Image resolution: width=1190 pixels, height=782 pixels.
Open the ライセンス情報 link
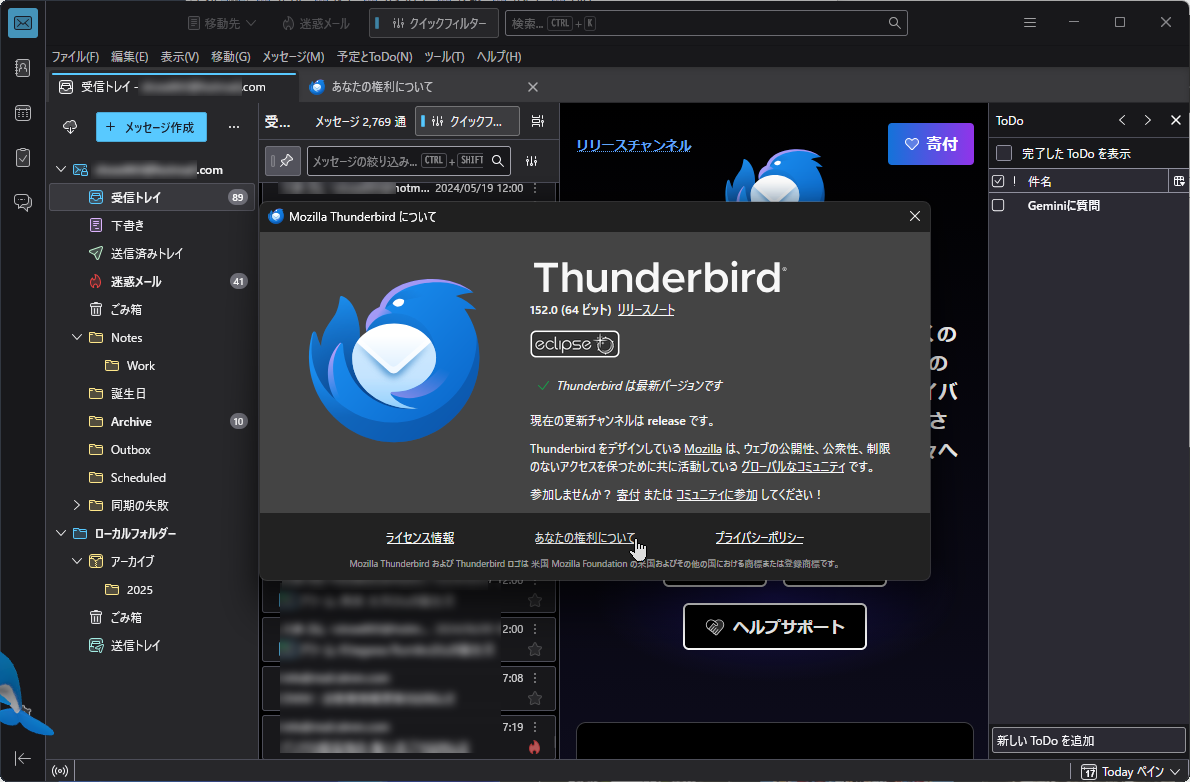[420, 538]
